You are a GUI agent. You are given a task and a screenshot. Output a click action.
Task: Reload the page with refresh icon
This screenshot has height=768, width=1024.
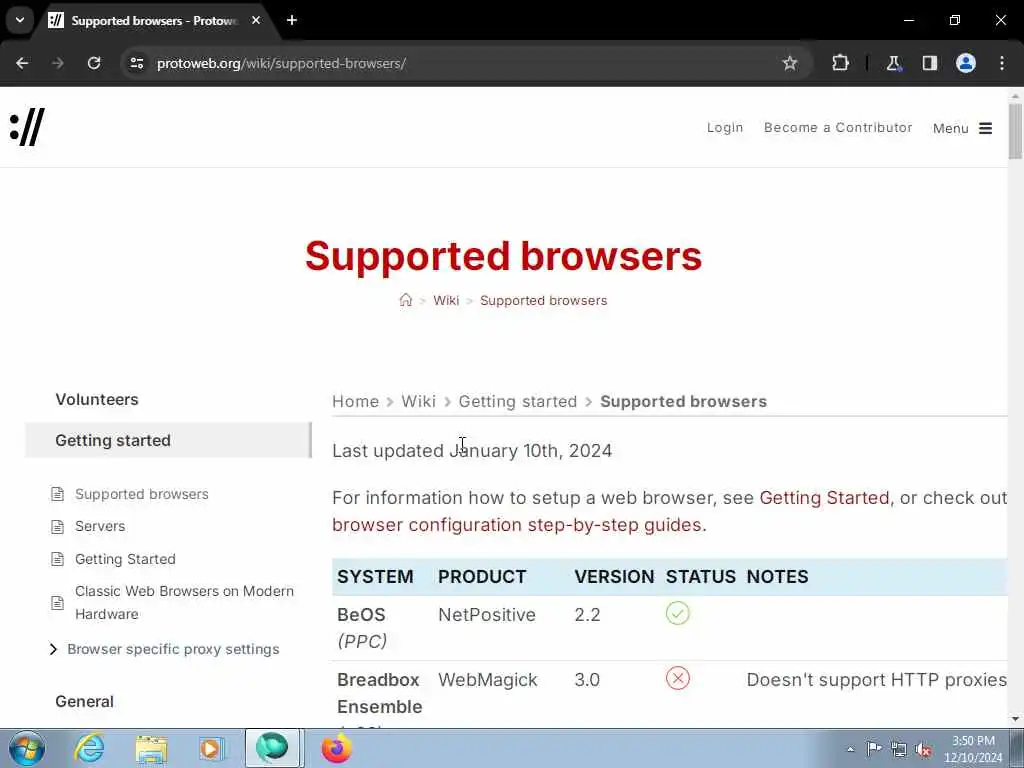click(x=94, y=63)
